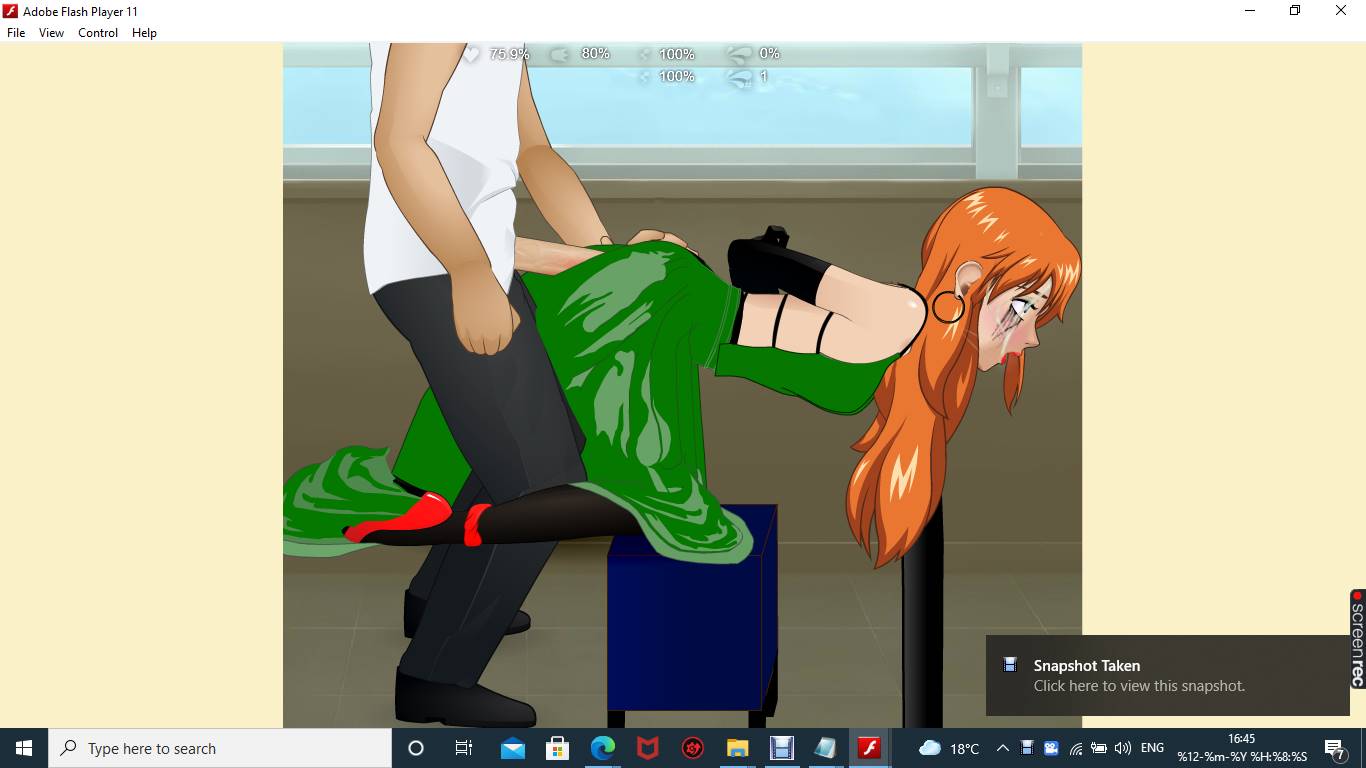The width and height of the screenshot is (1366, 768).
Task: Open Microsoft Store from the taskbar
Action: [557, 748]
